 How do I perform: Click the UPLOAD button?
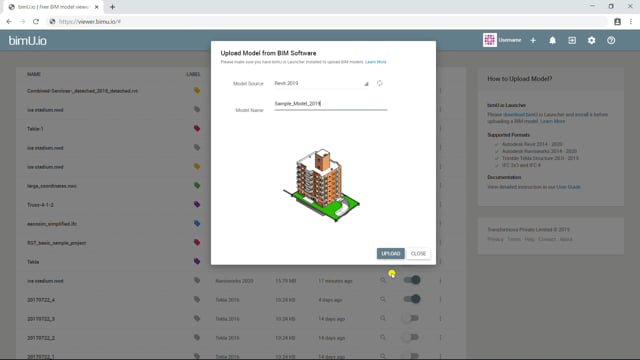pos(391,253)
